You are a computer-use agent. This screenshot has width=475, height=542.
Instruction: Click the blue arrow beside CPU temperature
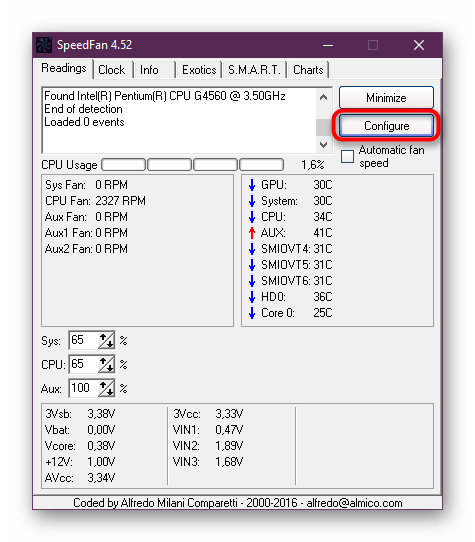(252, 217)
